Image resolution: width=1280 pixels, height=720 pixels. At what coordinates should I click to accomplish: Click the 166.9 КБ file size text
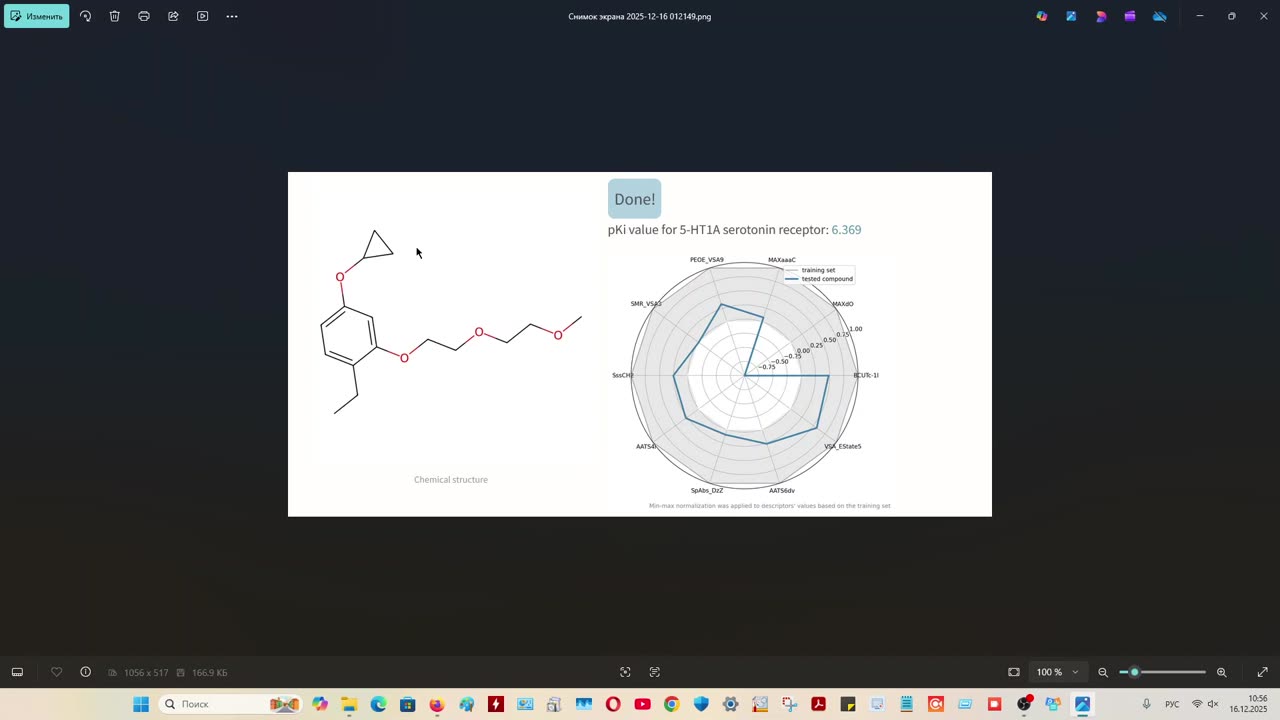coord(209,672)
